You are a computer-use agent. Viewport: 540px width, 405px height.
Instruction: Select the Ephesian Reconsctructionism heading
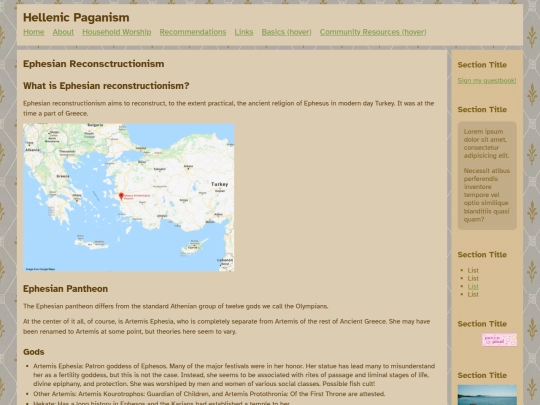click(x=93, y=64)
